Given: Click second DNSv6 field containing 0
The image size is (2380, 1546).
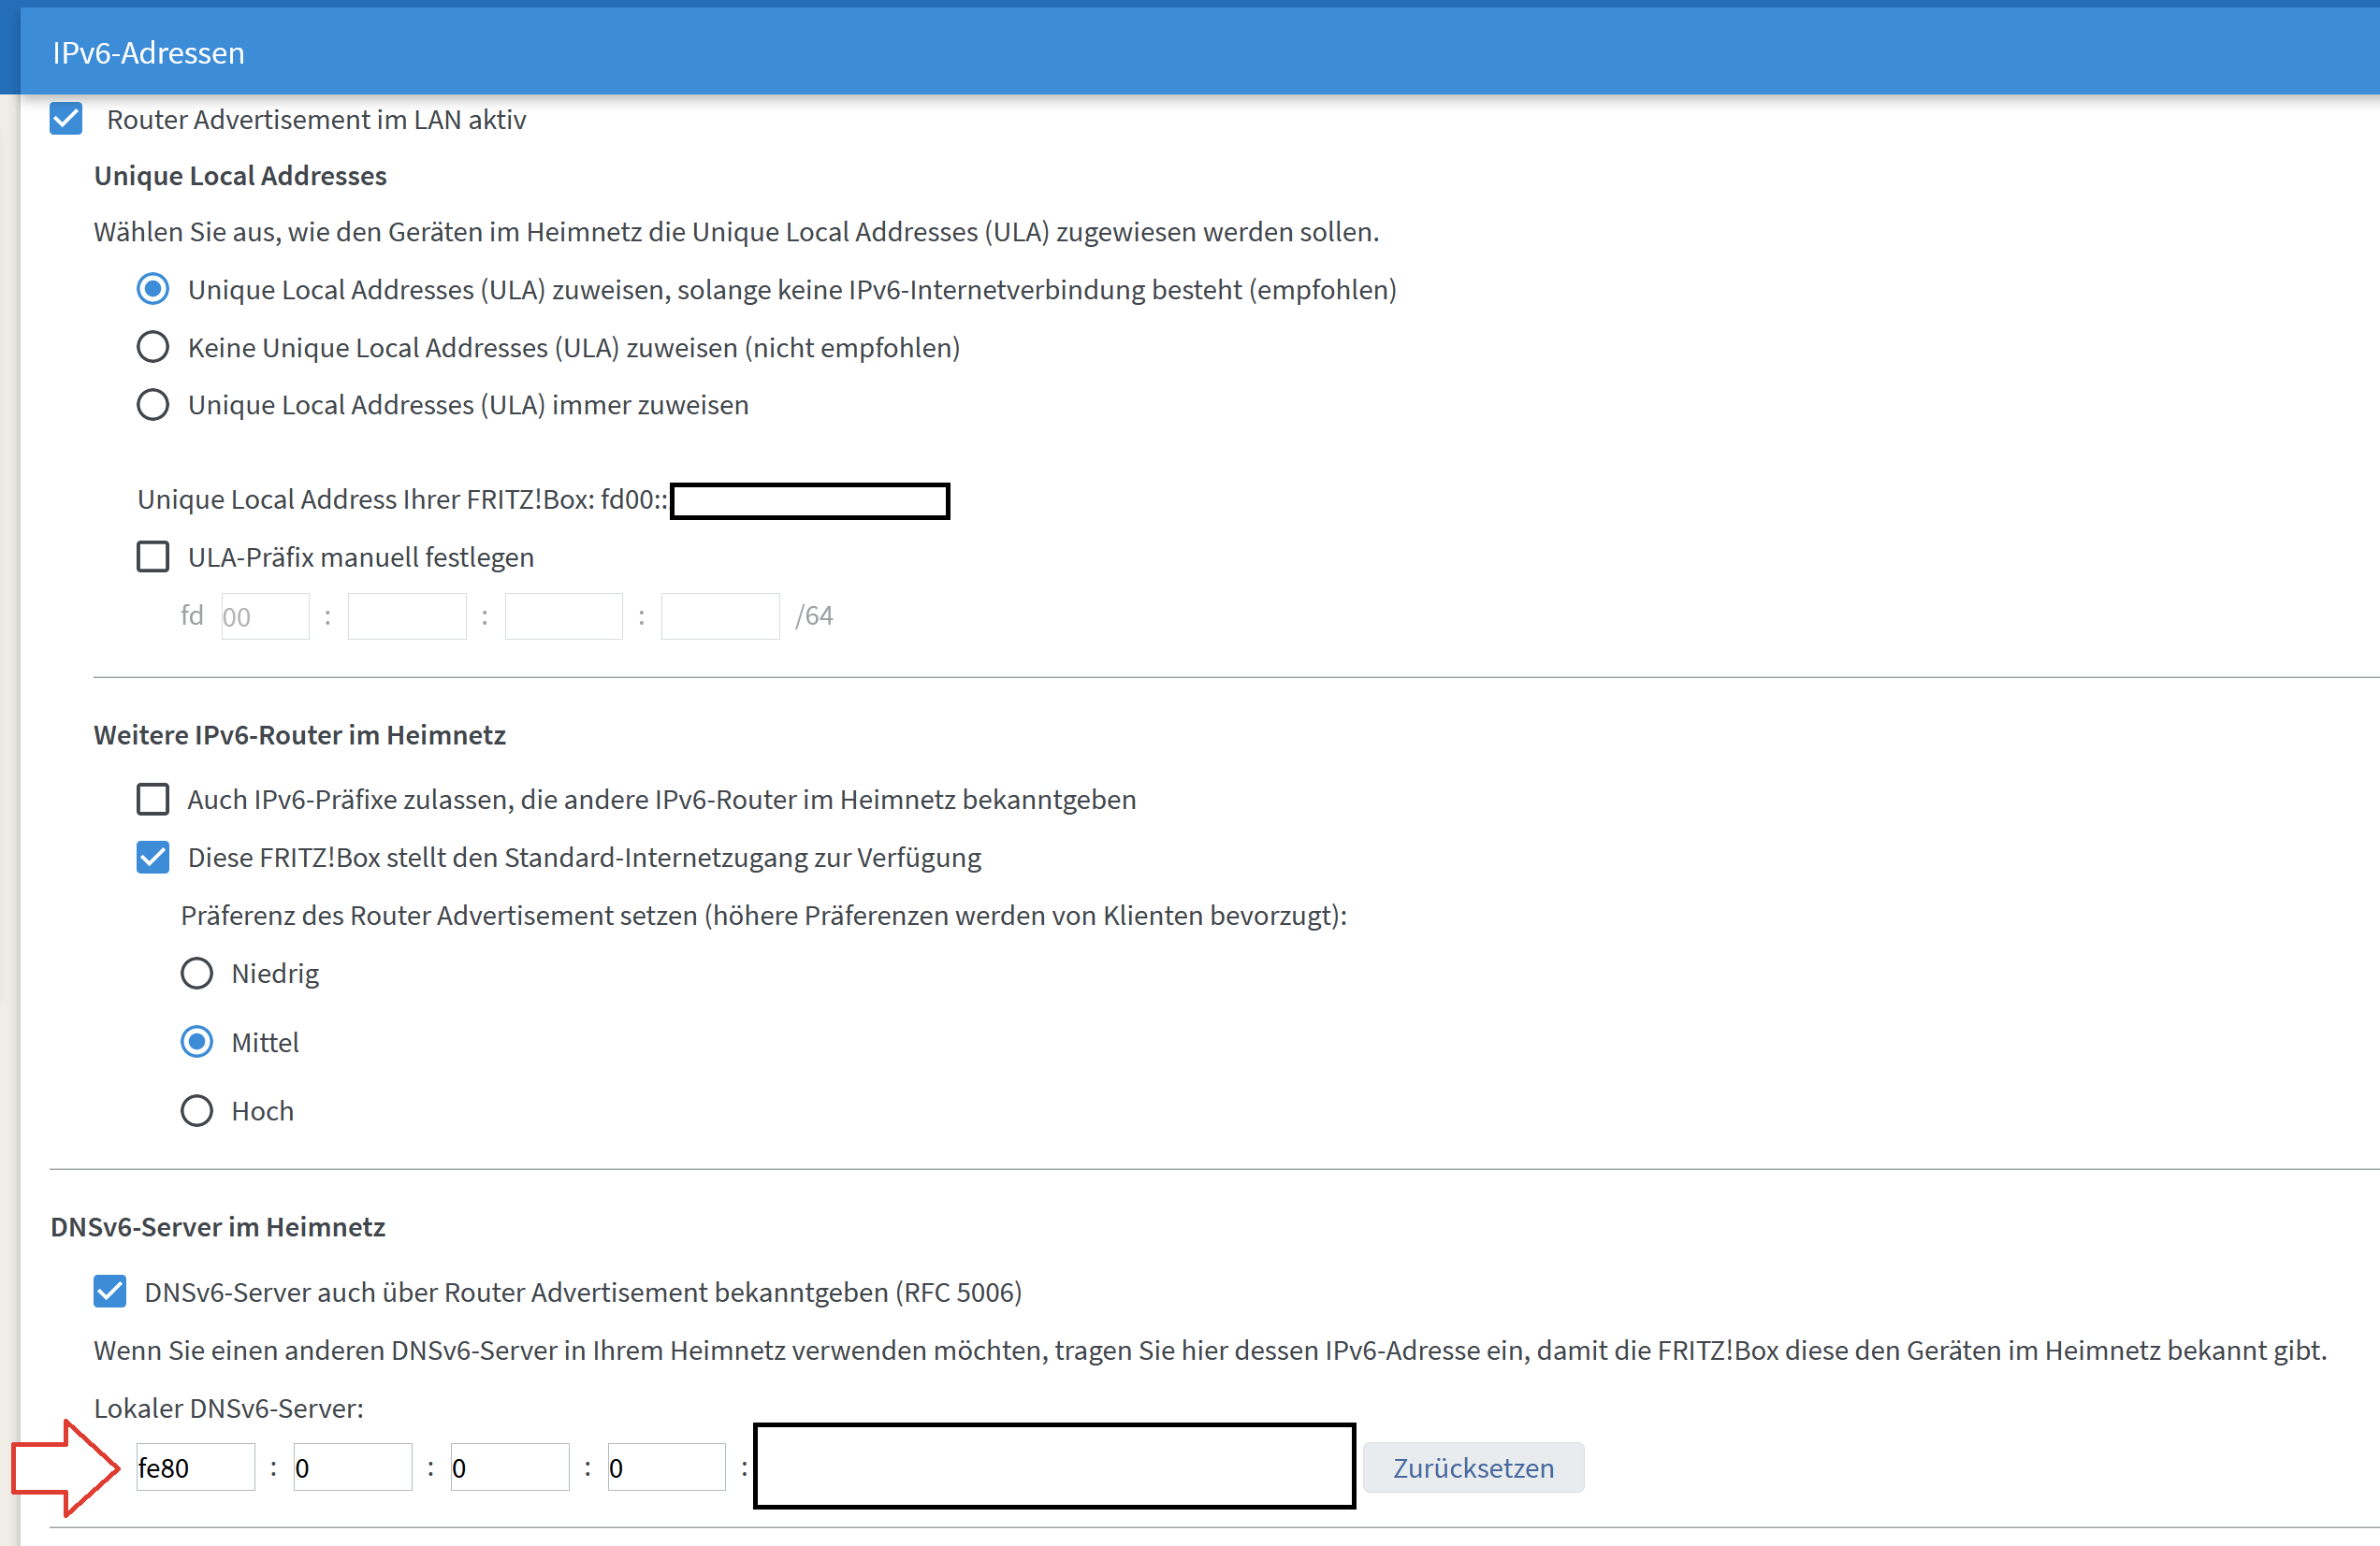Looking at the screenshot, I should [x=353, y=1467].
